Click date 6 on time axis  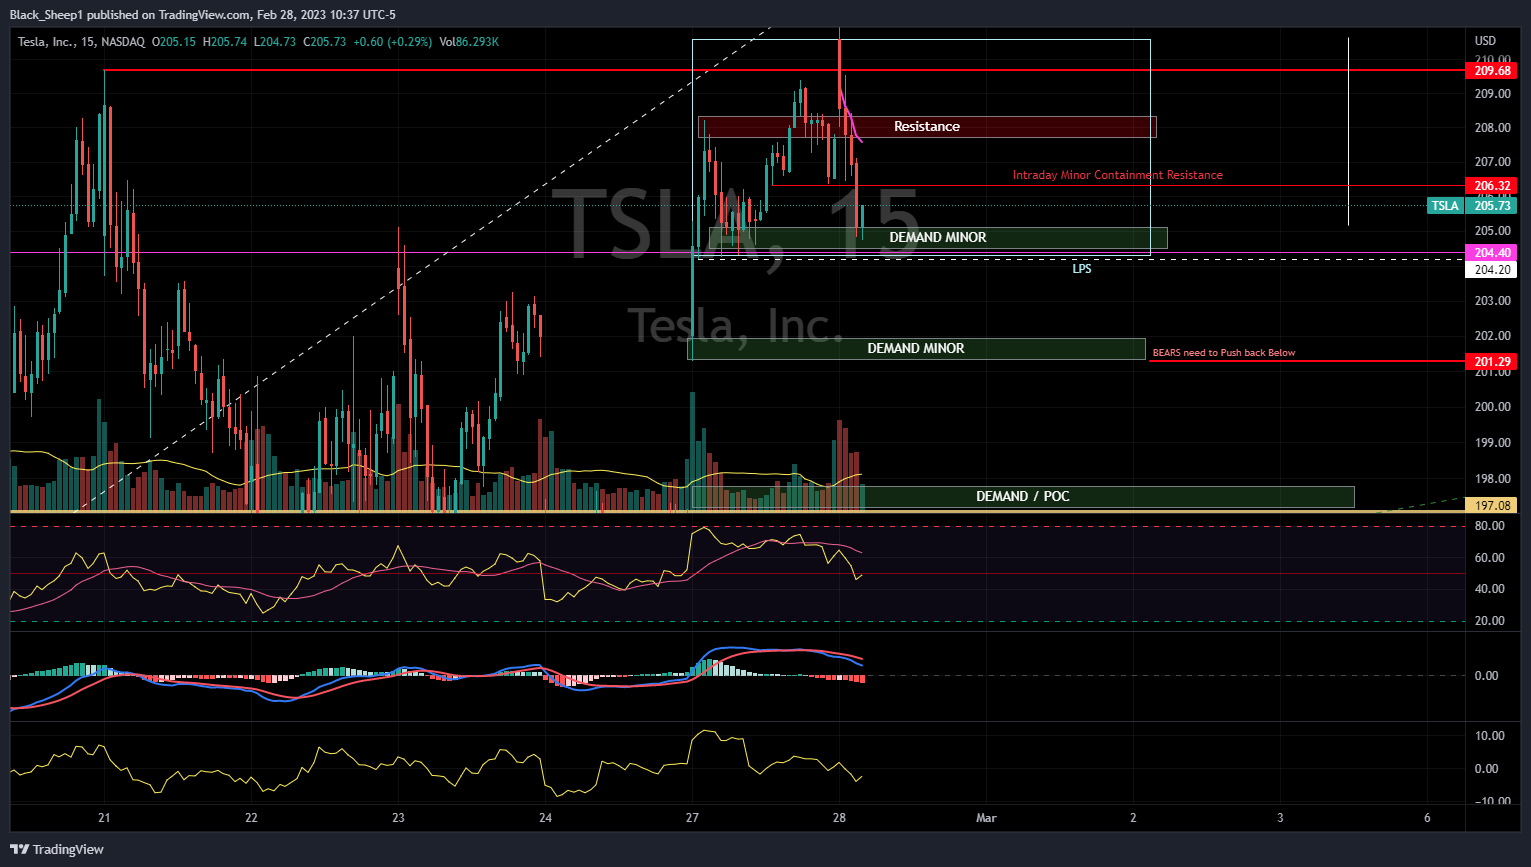coord(1427,818)
